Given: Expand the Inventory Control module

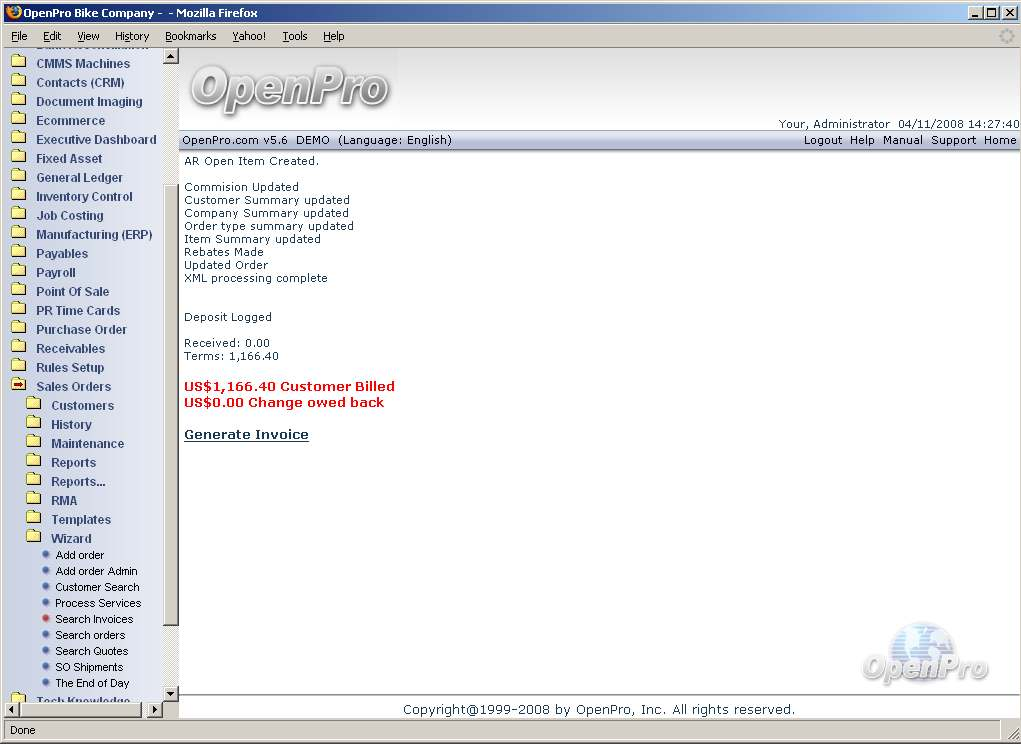Looking at the screenshot, I should click(84, 196).
